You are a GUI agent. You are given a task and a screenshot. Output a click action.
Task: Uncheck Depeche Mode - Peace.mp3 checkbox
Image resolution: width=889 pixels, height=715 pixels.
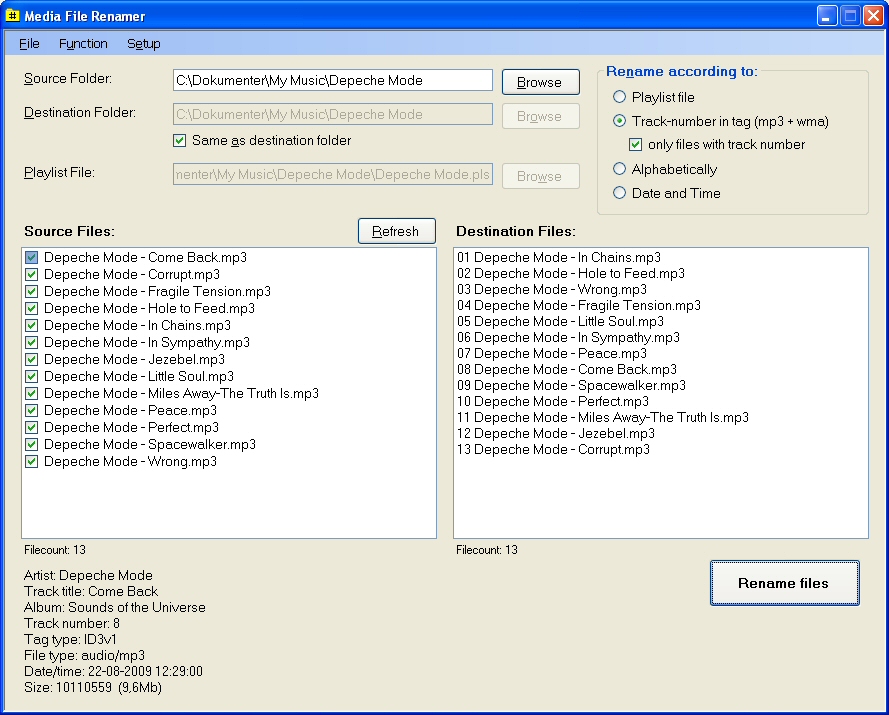coord(32,411)
